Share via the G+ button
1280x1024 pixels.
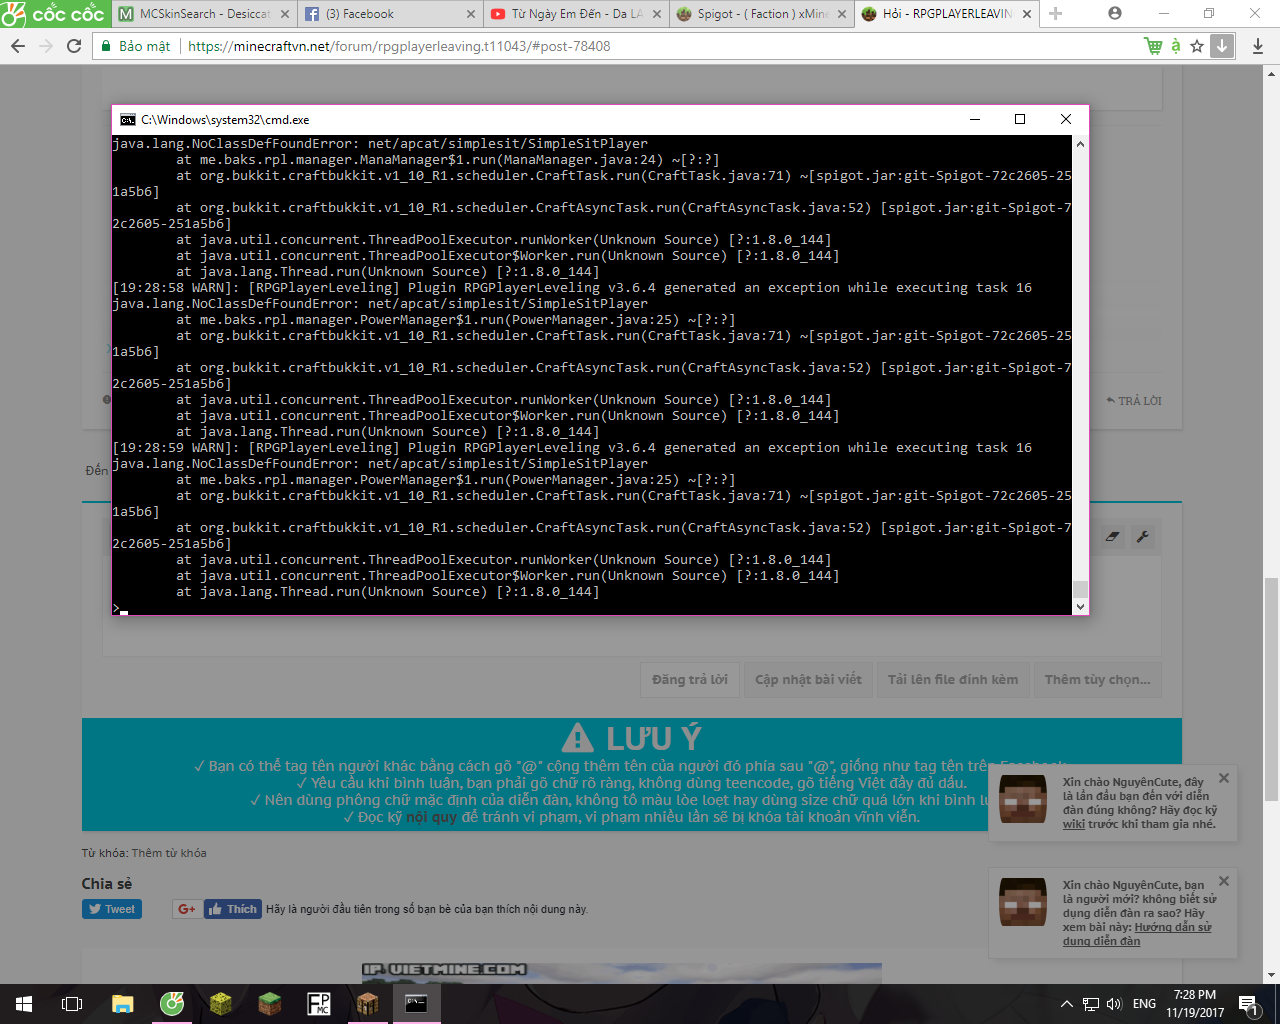click(x=186, y=909)
